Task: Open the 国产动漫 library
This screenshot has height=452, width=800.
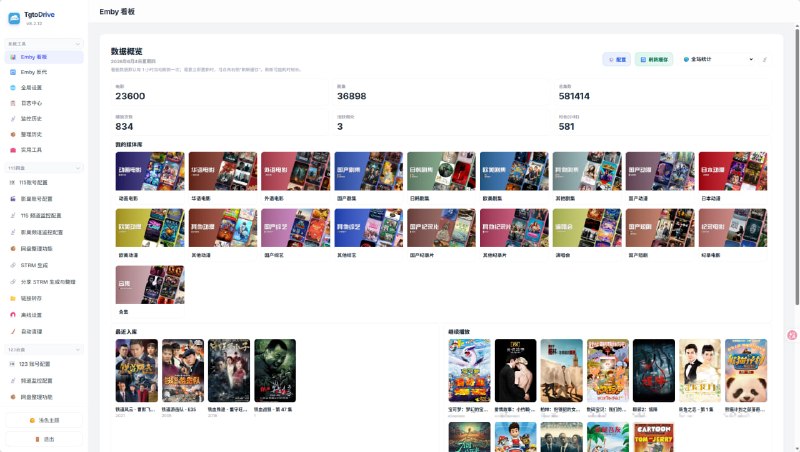Action: pyautogui.click(x=660, y=176)
